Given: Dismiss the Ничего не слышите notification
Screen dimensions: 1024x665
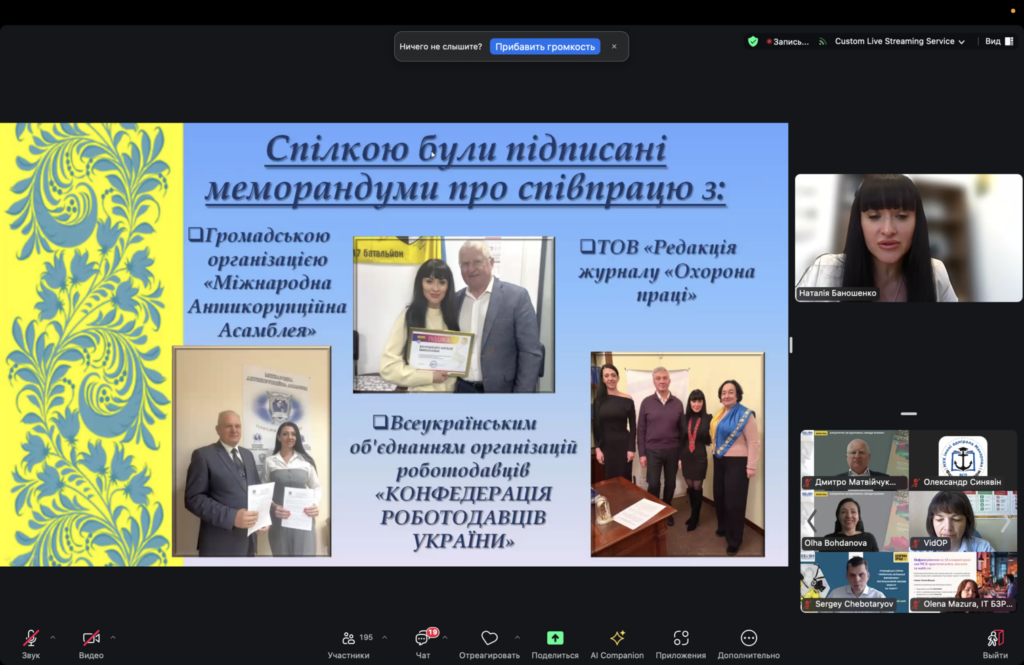Looking at the screenshot, I should pos(614,46).
